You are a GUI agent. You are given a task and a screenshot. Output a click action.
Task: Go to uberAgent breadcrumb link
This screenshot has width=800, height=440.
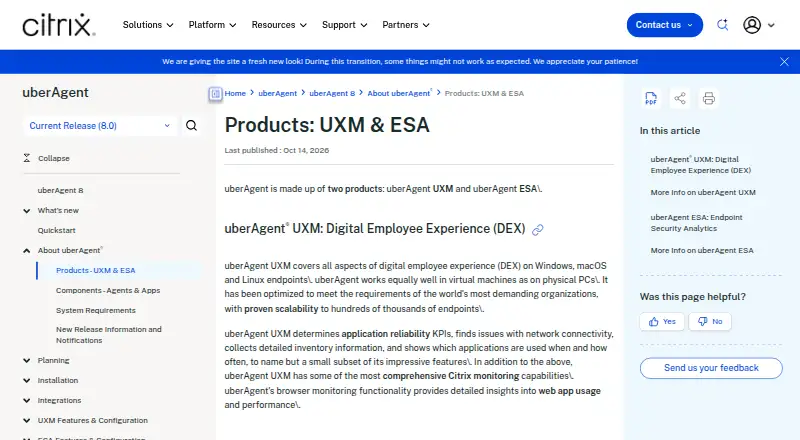(x=278, y=93)
